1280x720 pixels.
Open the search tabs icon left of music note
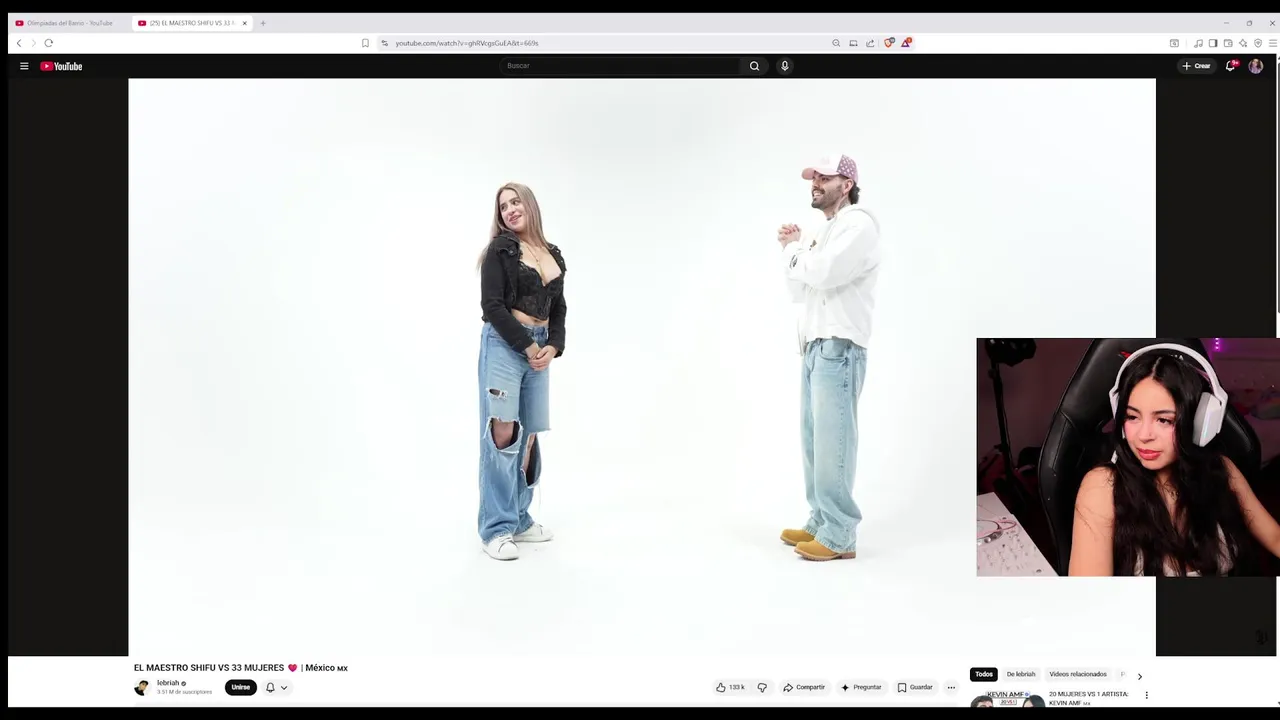[1174, 43]
